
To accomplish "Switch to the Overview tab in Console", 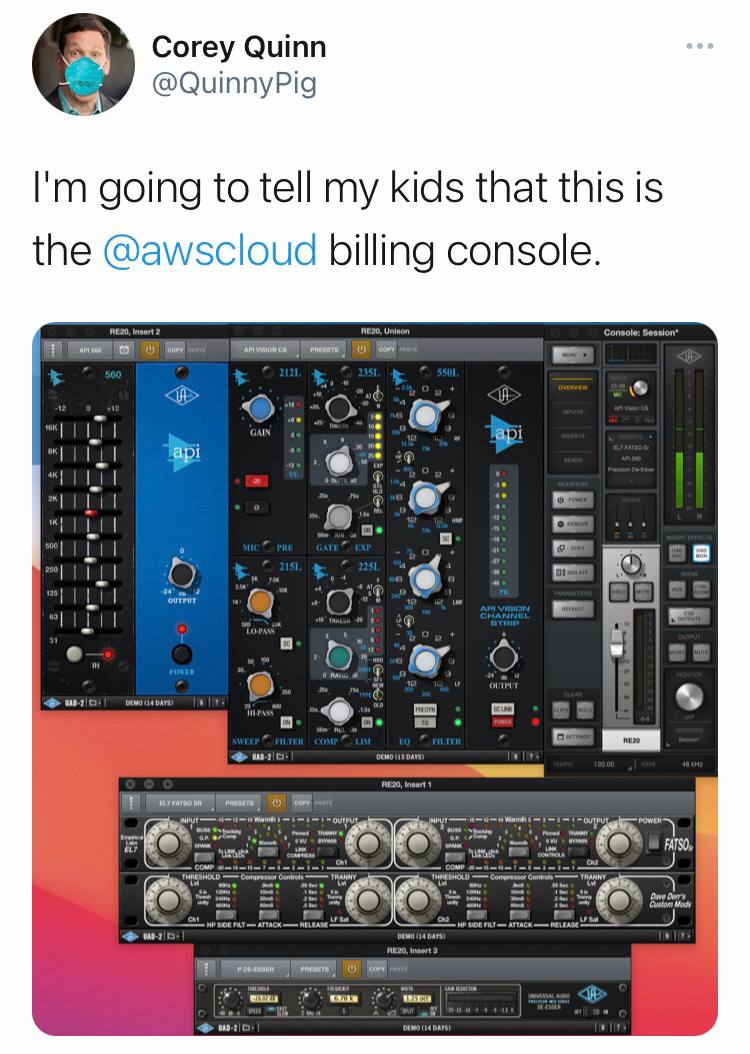I will (x=572, y=387).
